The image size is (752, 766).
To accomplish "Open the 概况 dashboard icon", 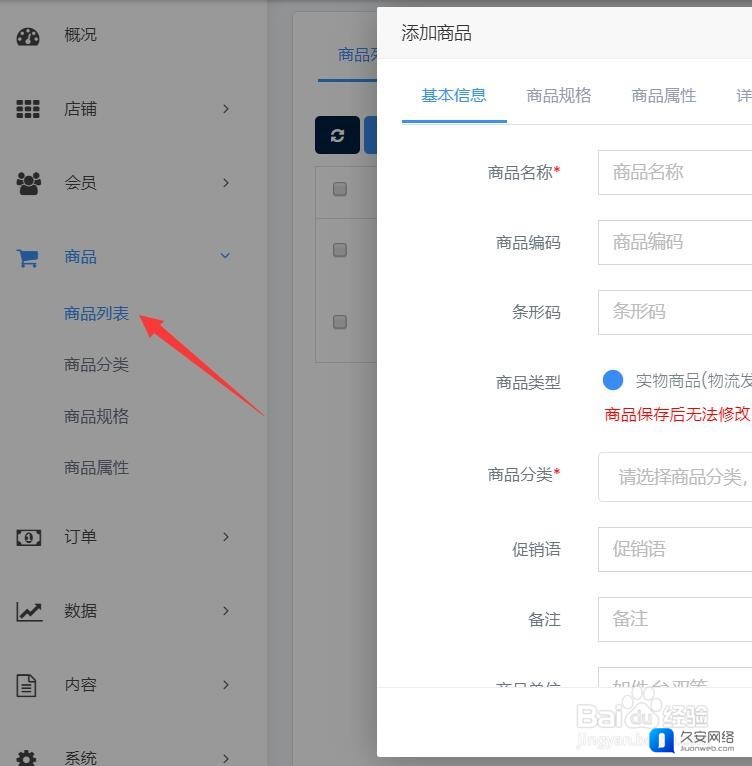I will (x=28, y=37).
